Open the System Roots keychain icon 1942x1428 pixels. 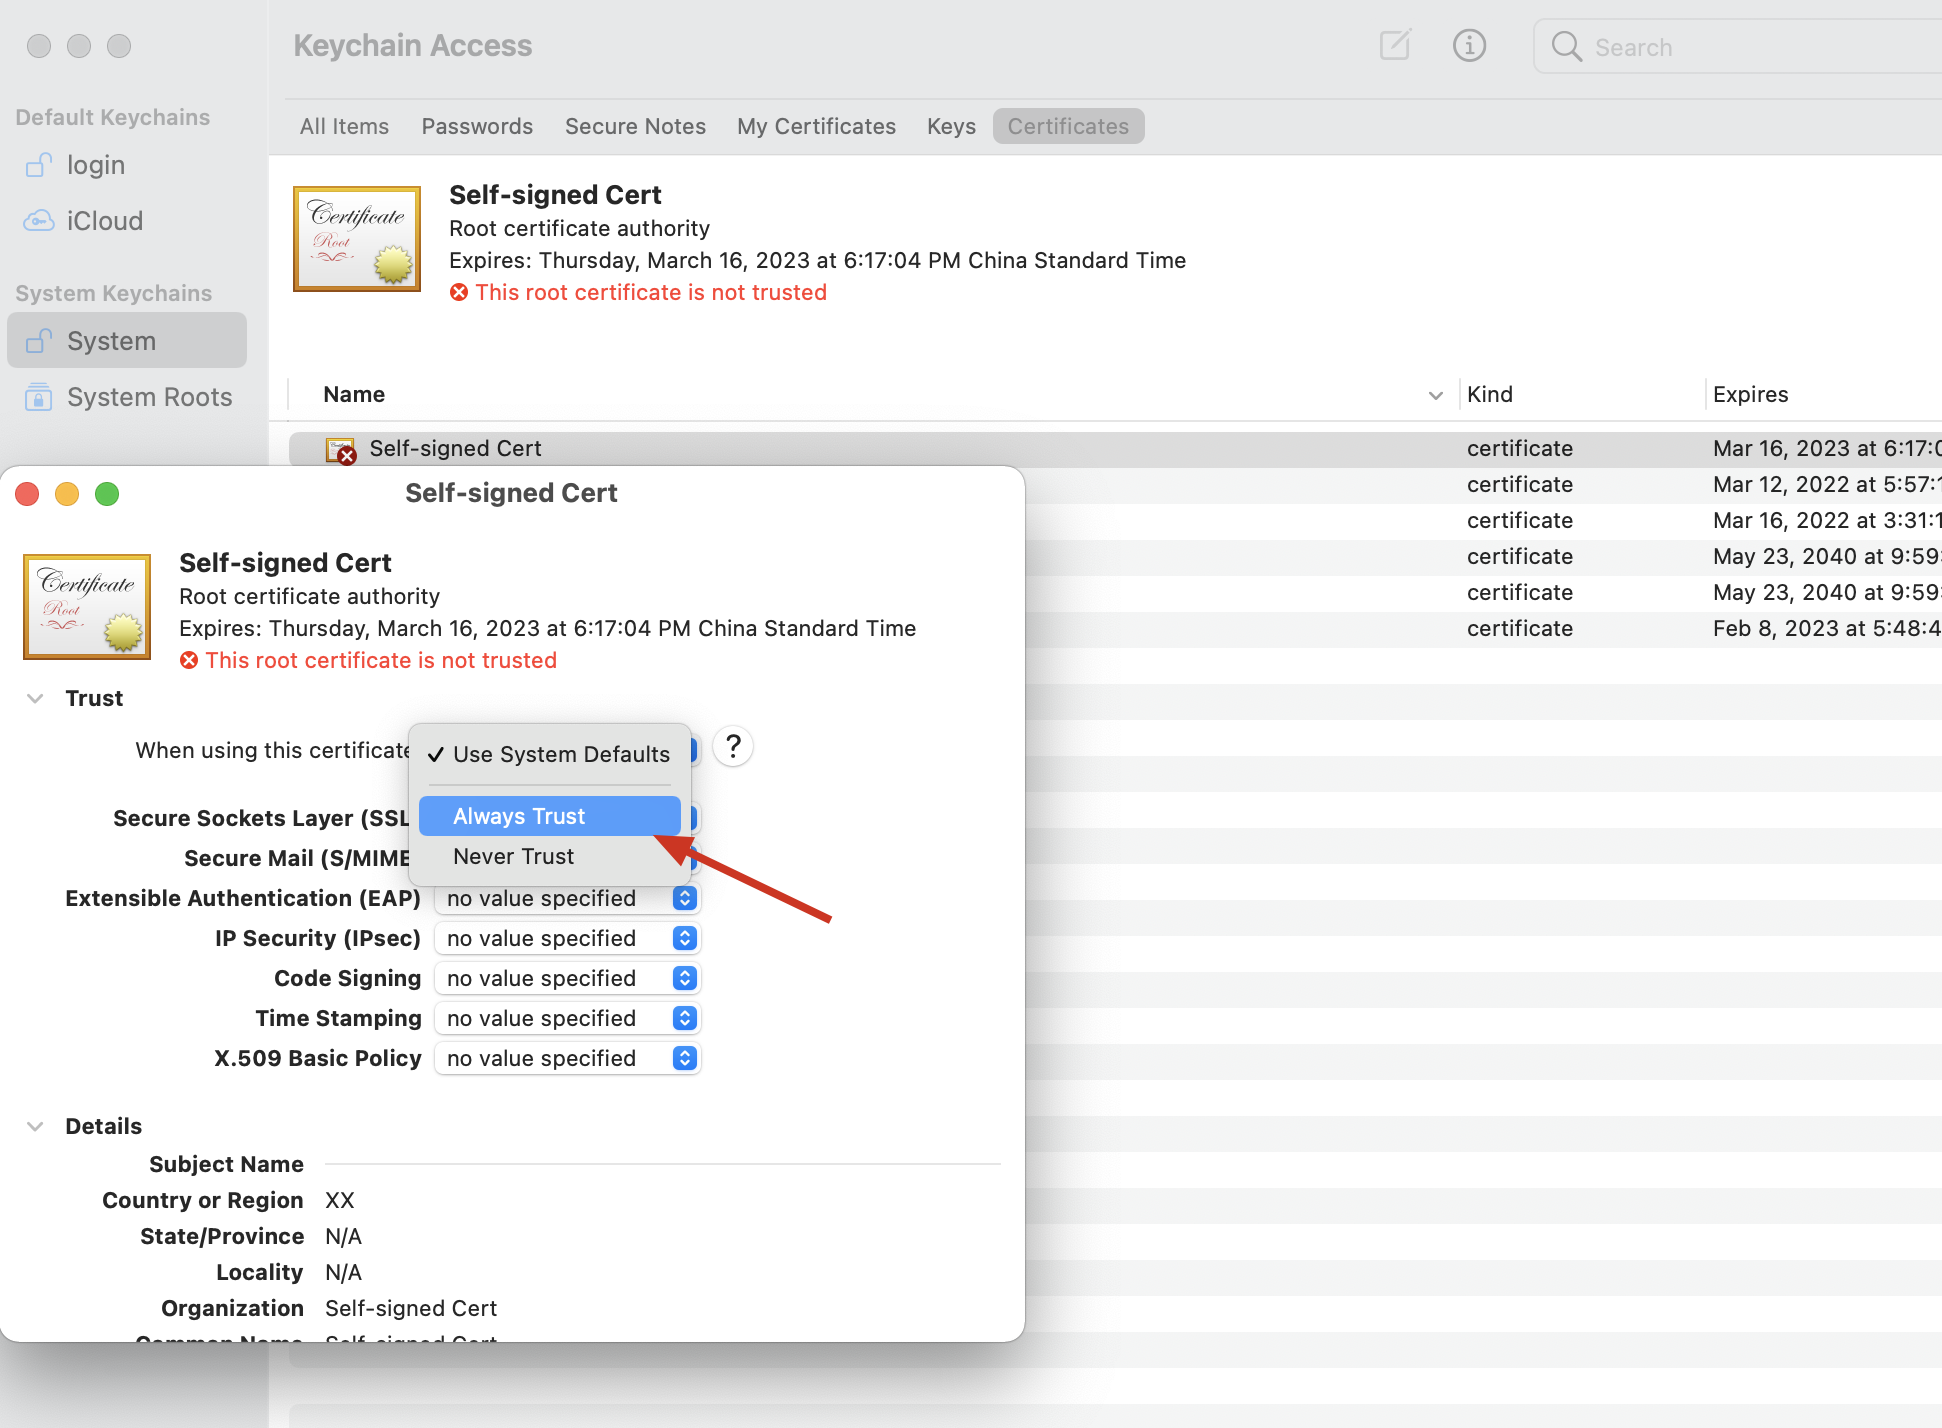(x=38, y=397)
